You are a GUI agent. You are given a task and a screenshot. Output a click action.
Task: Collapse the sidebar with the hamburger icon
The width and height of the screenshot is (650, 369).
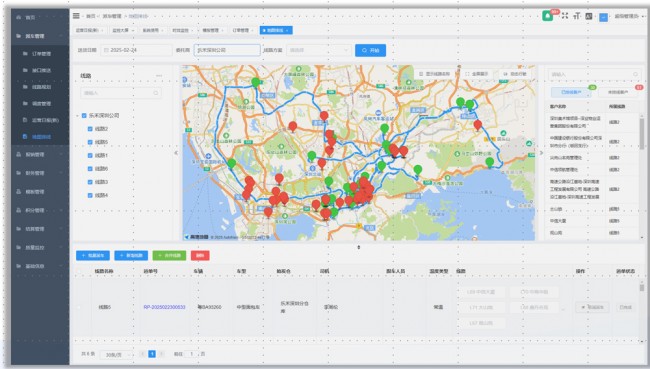click(x=76, y=16)
